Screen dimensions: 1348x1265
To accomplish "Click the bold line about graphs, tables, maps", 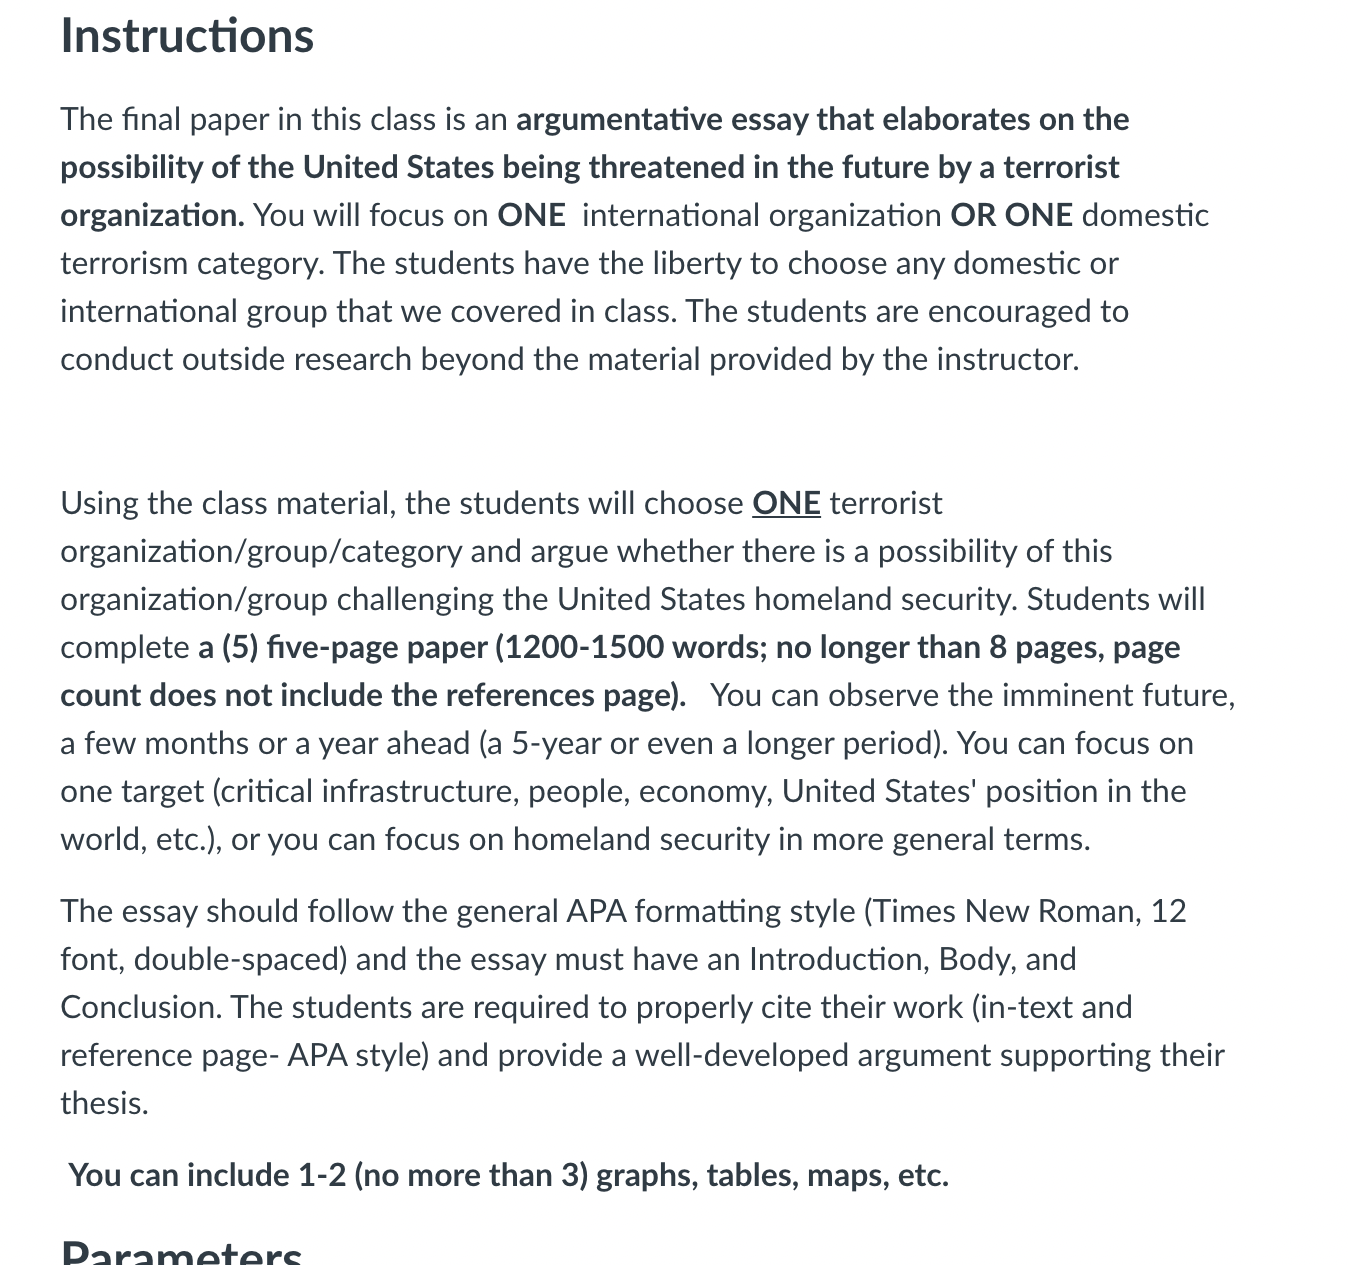I will pos(508,1175).
